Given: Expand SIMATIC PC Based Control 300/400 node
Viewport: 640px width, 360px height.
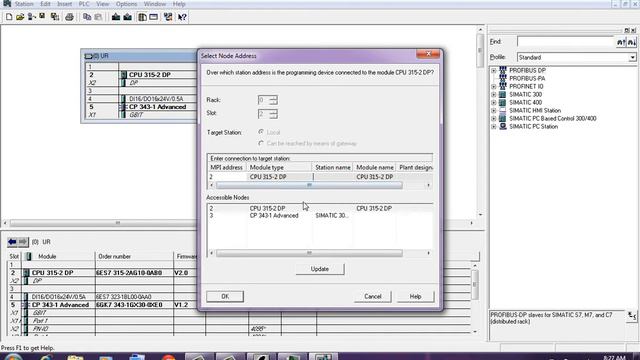Looking at the screenshot, I should click(x=494, y=118).
